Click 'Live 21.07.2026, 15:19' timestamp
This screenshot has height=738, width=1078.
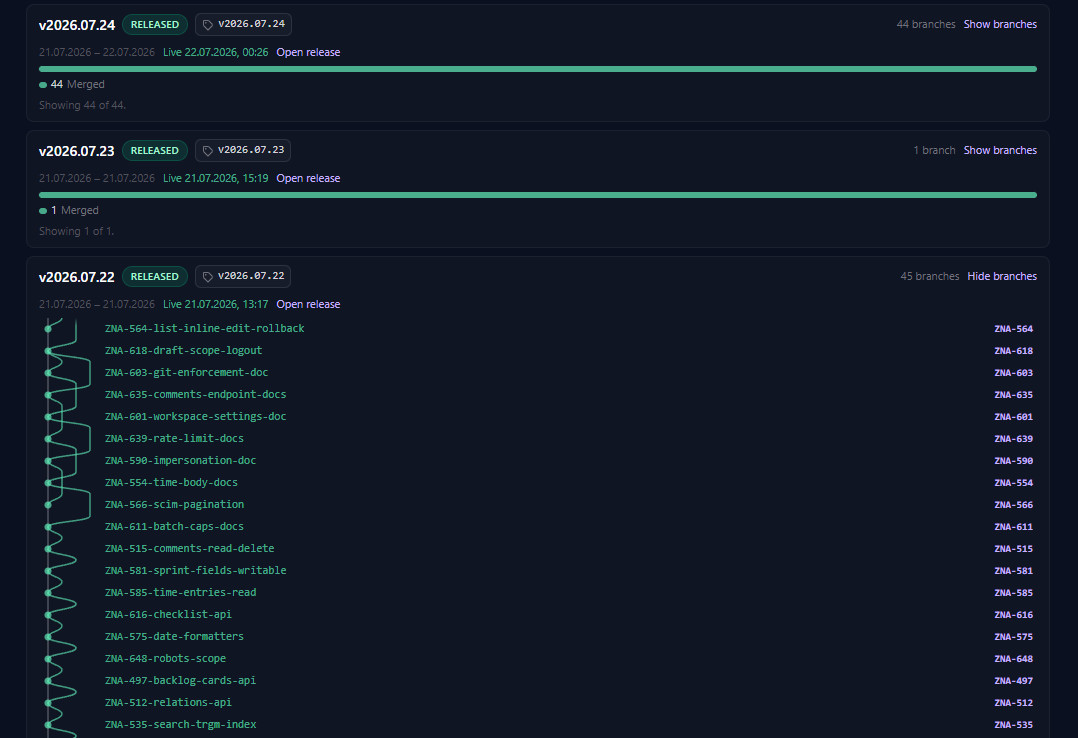click(x=215, y=178)
